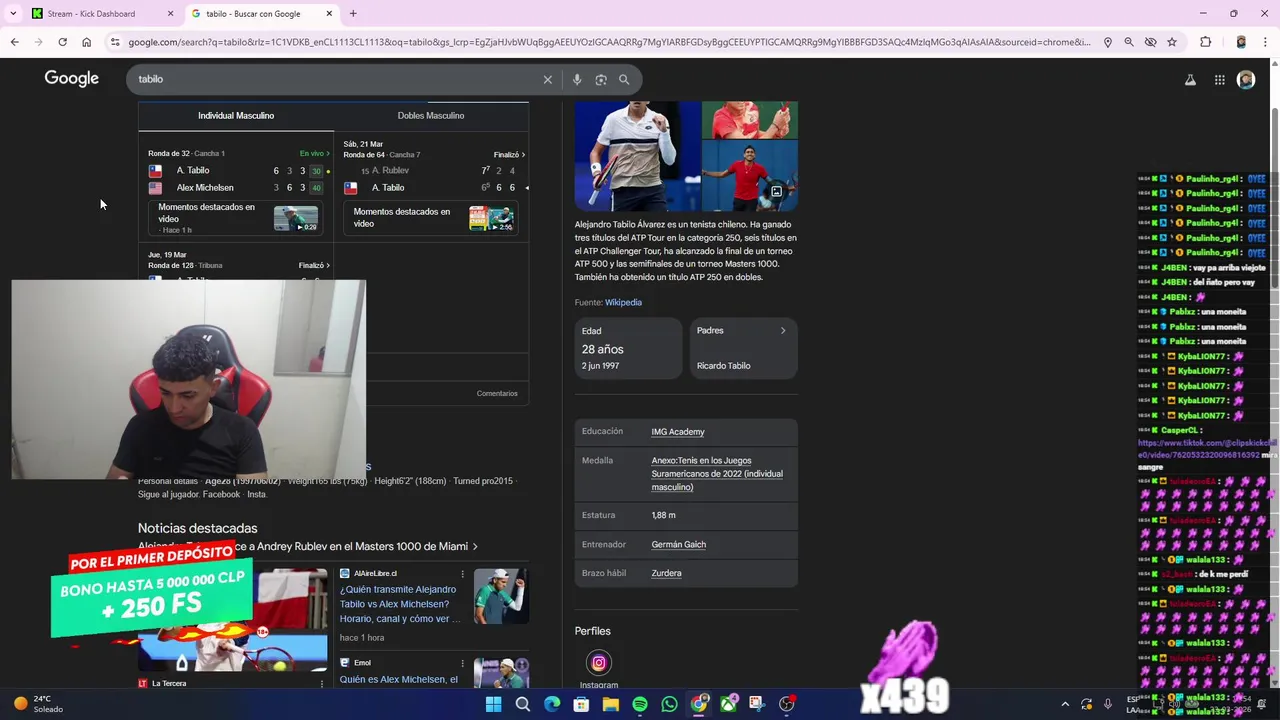1280x720 pixels.
Task: Click the location pin in address bar
Action: 1108,42
